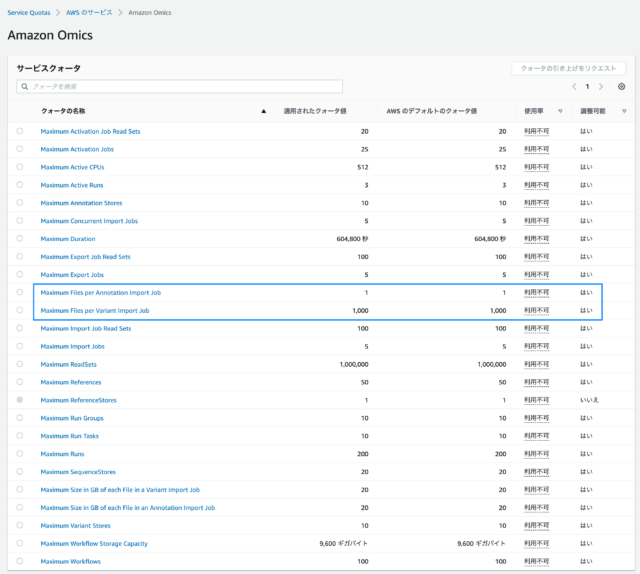
Task: Open Maximum SequenceStores quota link
Action: (78, 472)
